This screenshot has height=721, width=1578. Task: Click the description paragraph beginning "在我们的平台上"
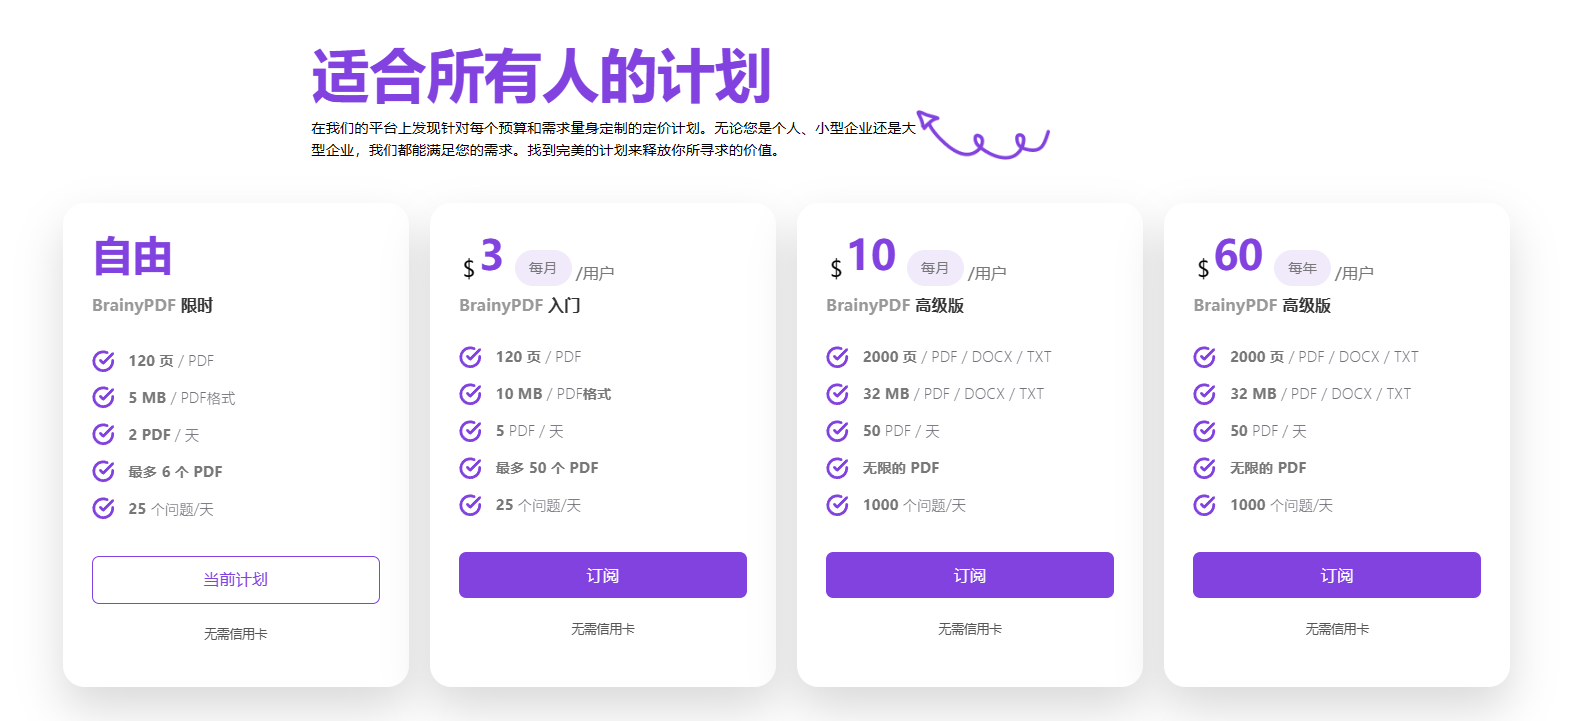click(x=613, y=139)
